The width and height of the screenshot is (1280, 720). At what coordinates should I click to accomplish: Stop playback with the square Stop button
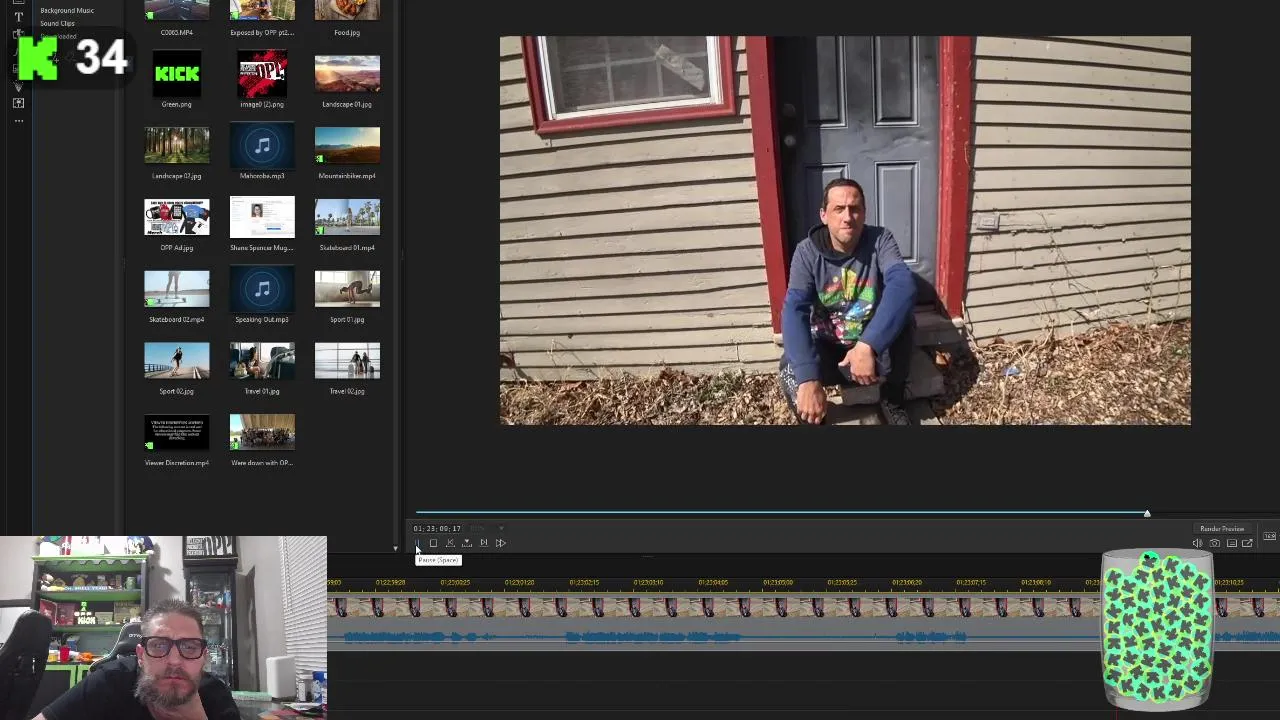point(433,543)
